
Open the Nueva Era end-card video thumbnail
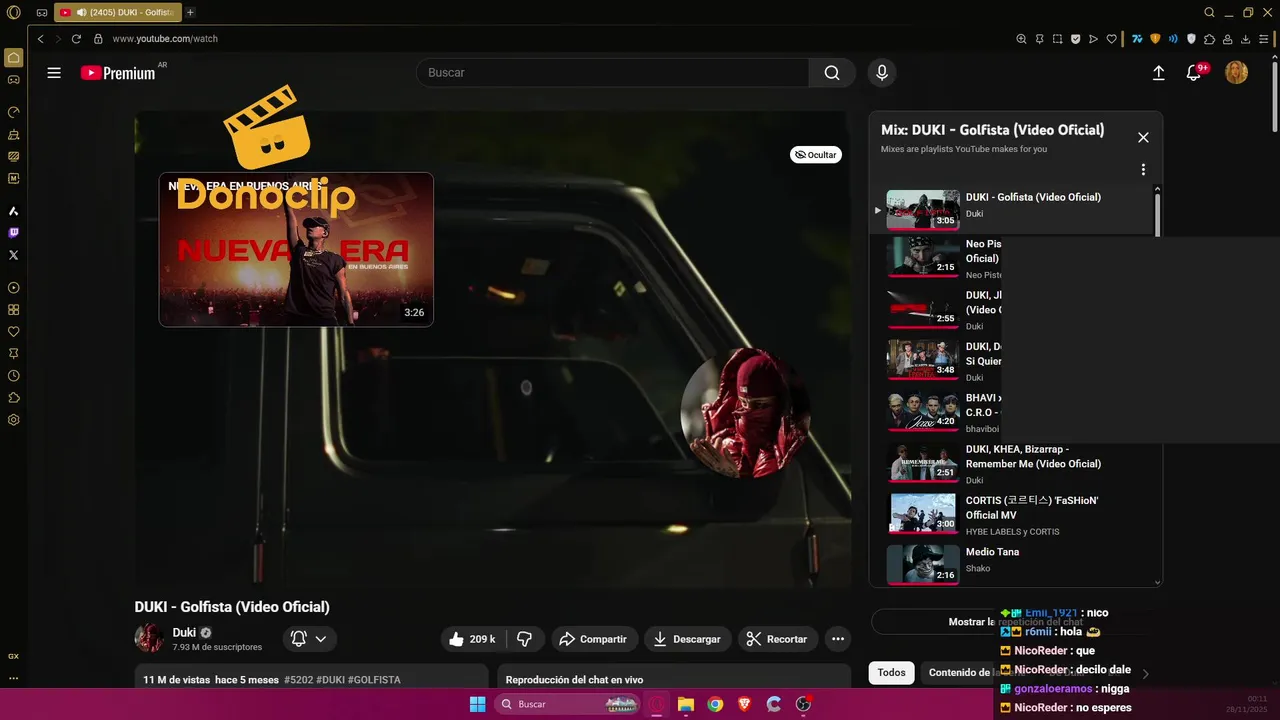[296, 249]
